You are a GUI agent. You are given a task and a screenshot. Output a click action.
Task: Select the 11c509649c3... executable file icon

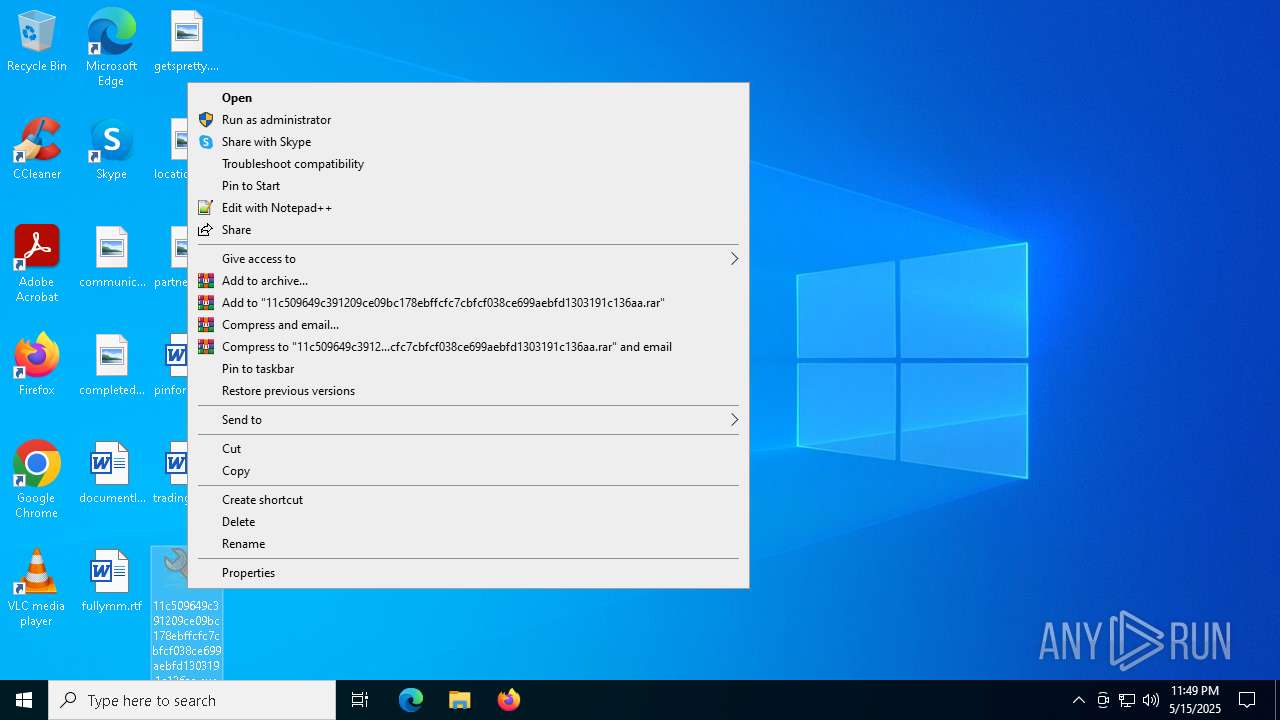pyautogui.click(x=186, y=612)
